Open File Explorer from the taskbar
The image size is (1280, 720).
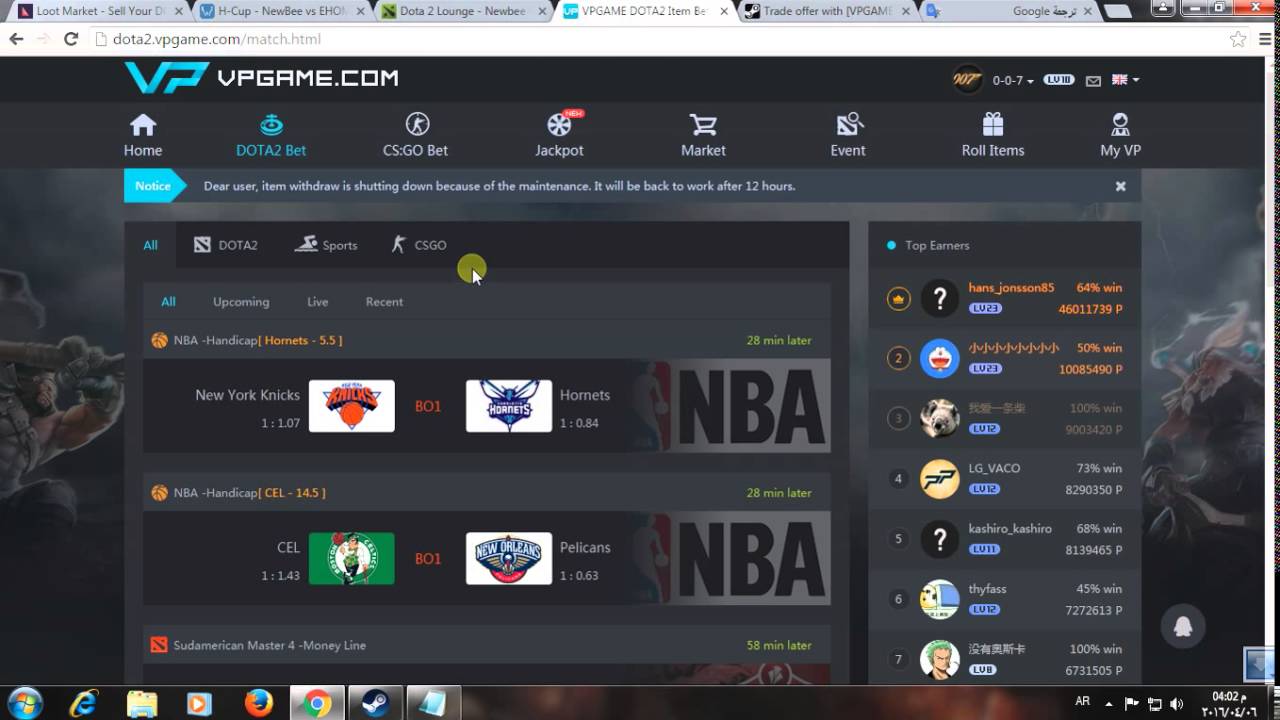point(142,703)
